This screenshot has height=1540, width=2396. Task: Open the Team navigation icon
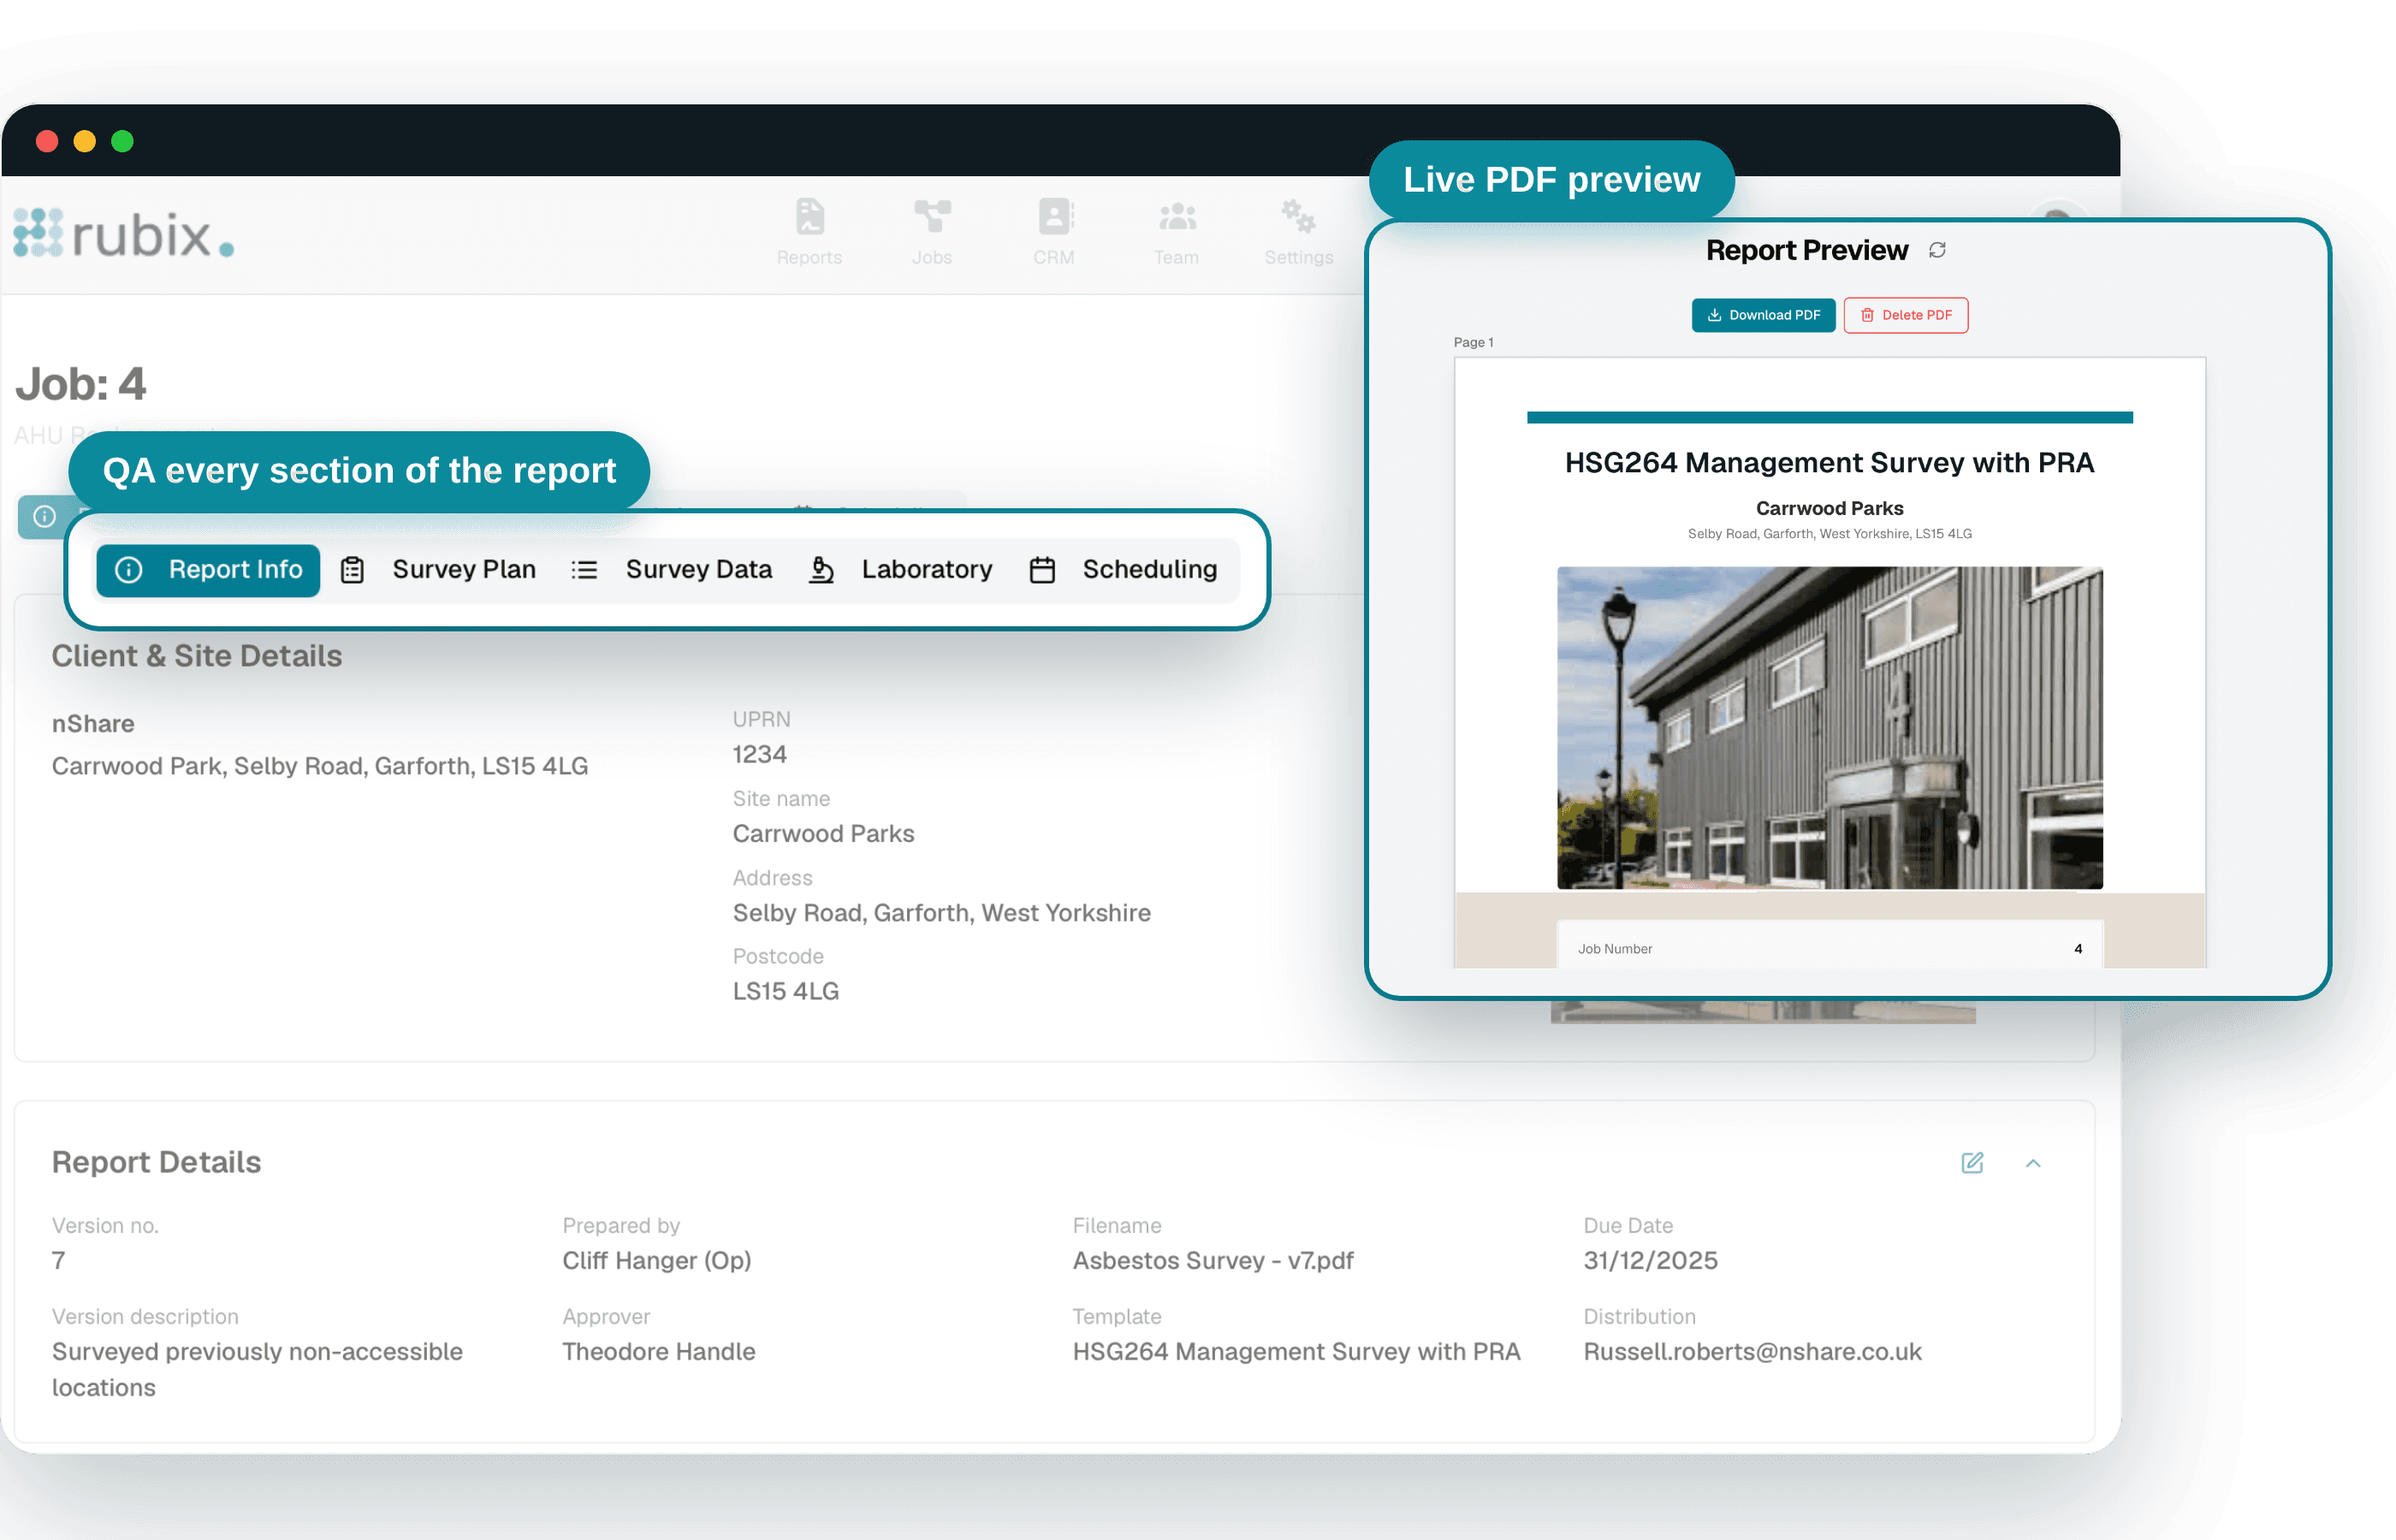[x=1176, y=231]
